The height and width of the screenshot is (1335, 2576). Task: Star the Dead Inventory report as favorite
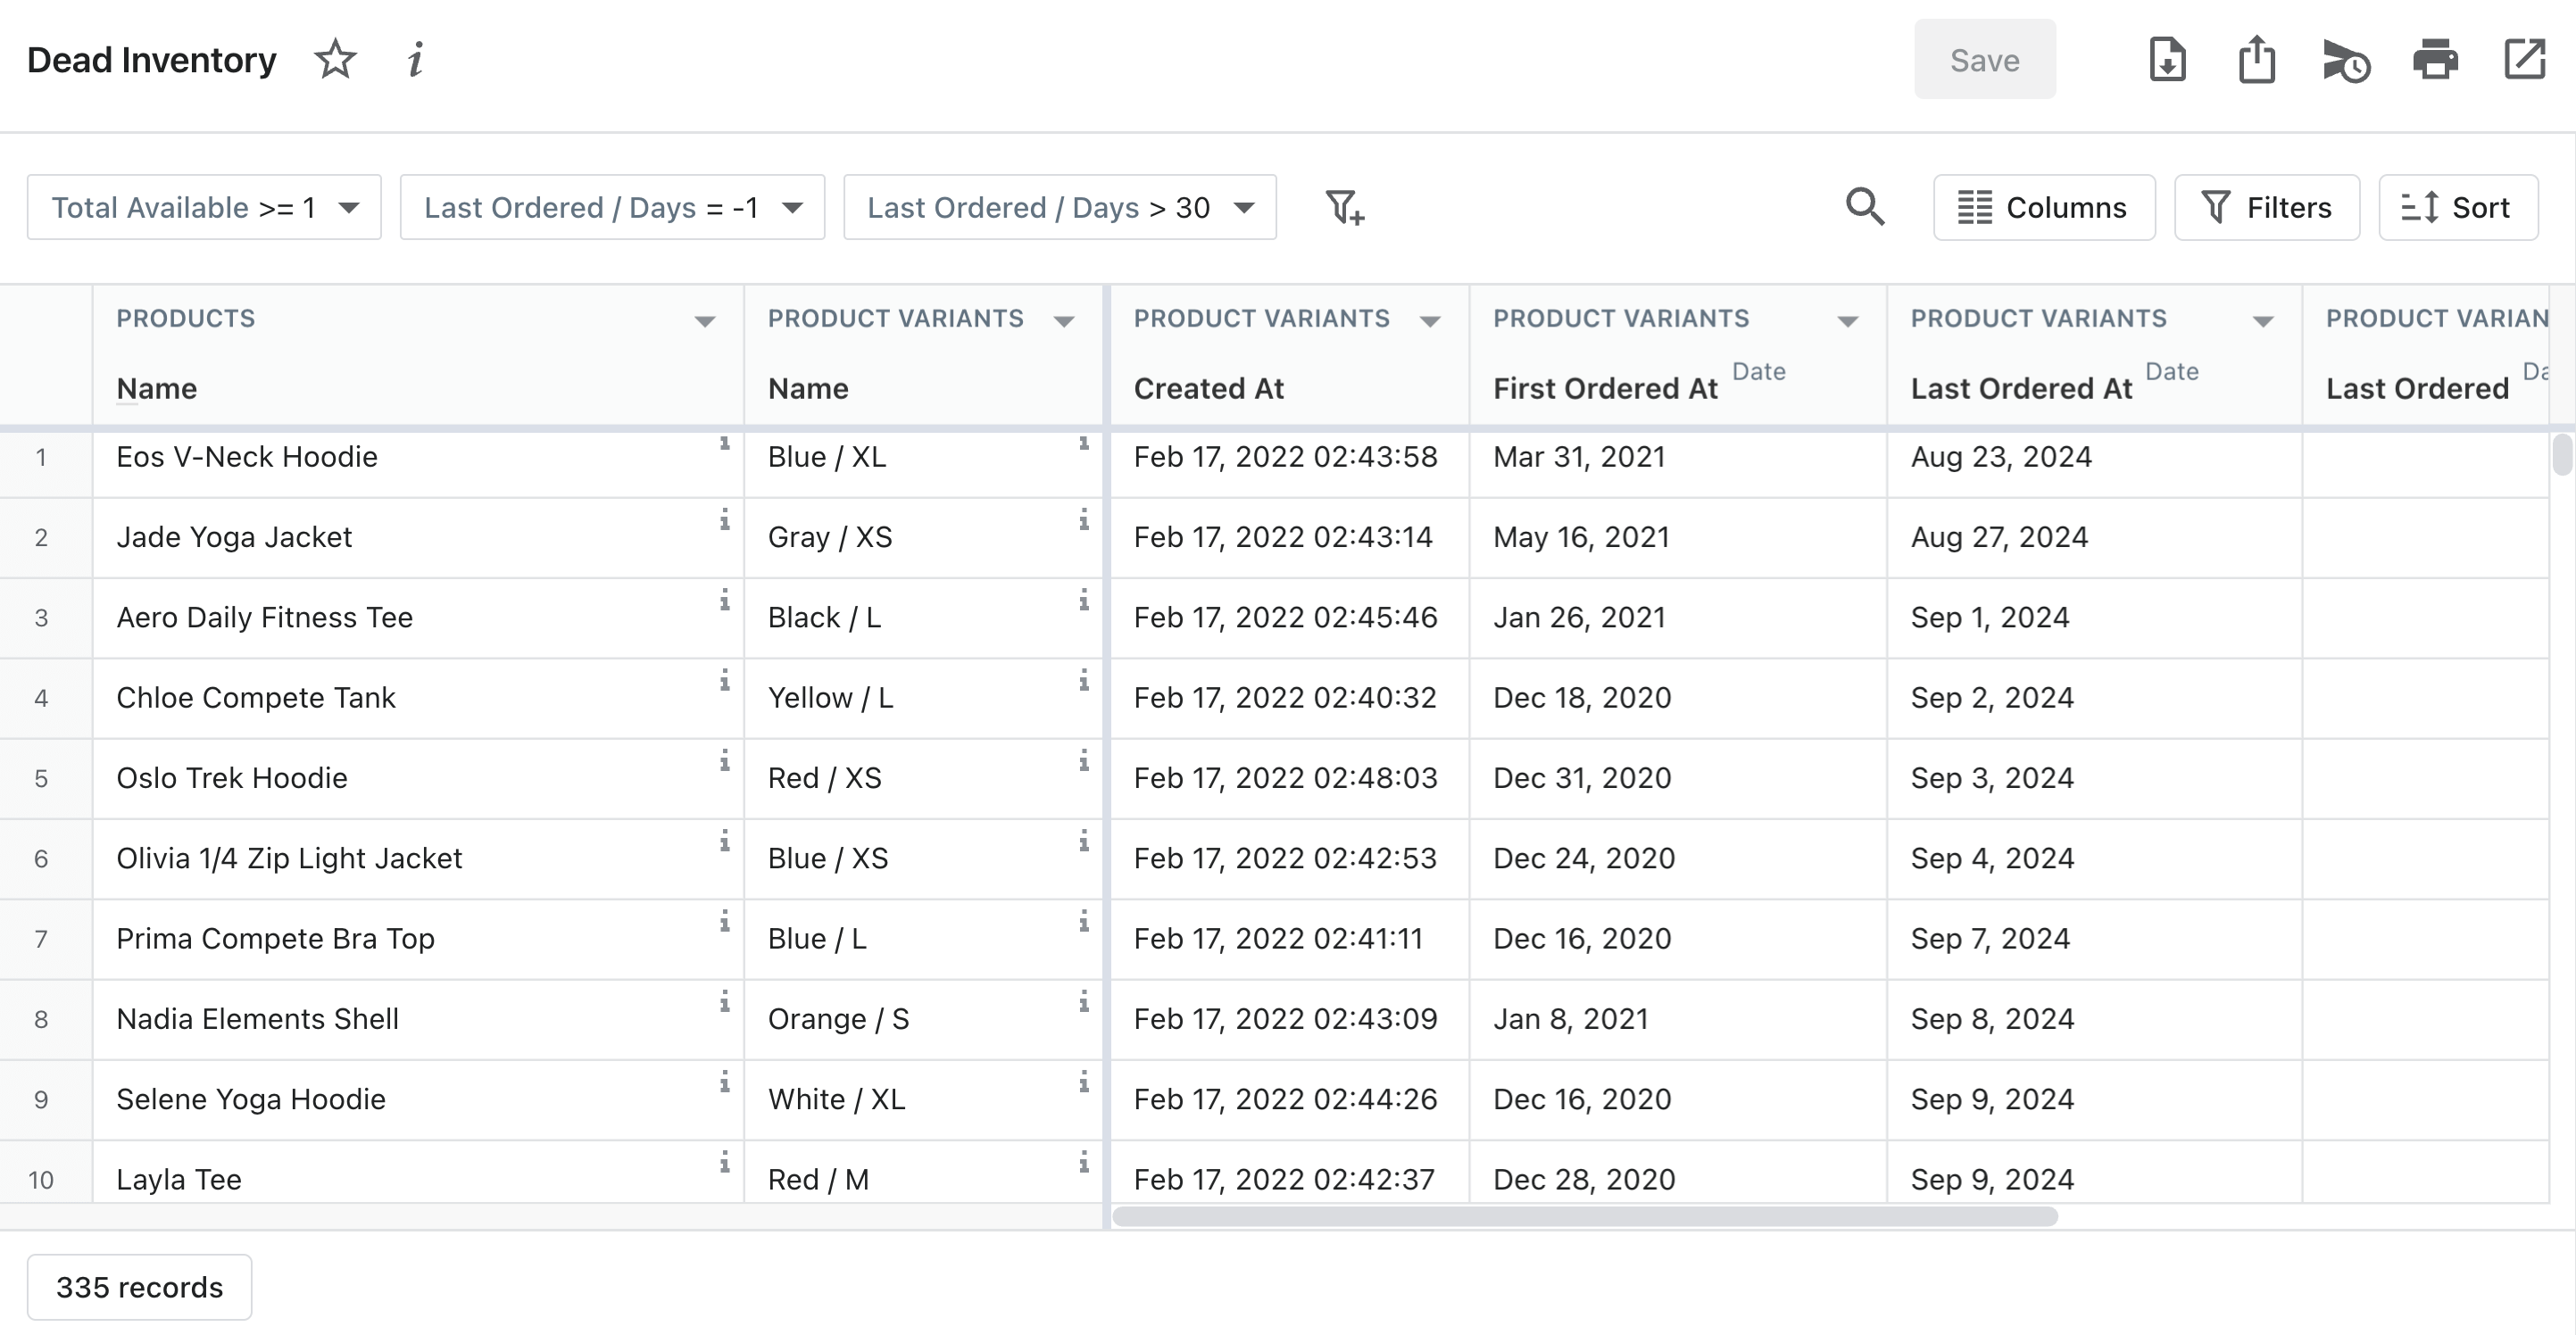pos(335,59)
